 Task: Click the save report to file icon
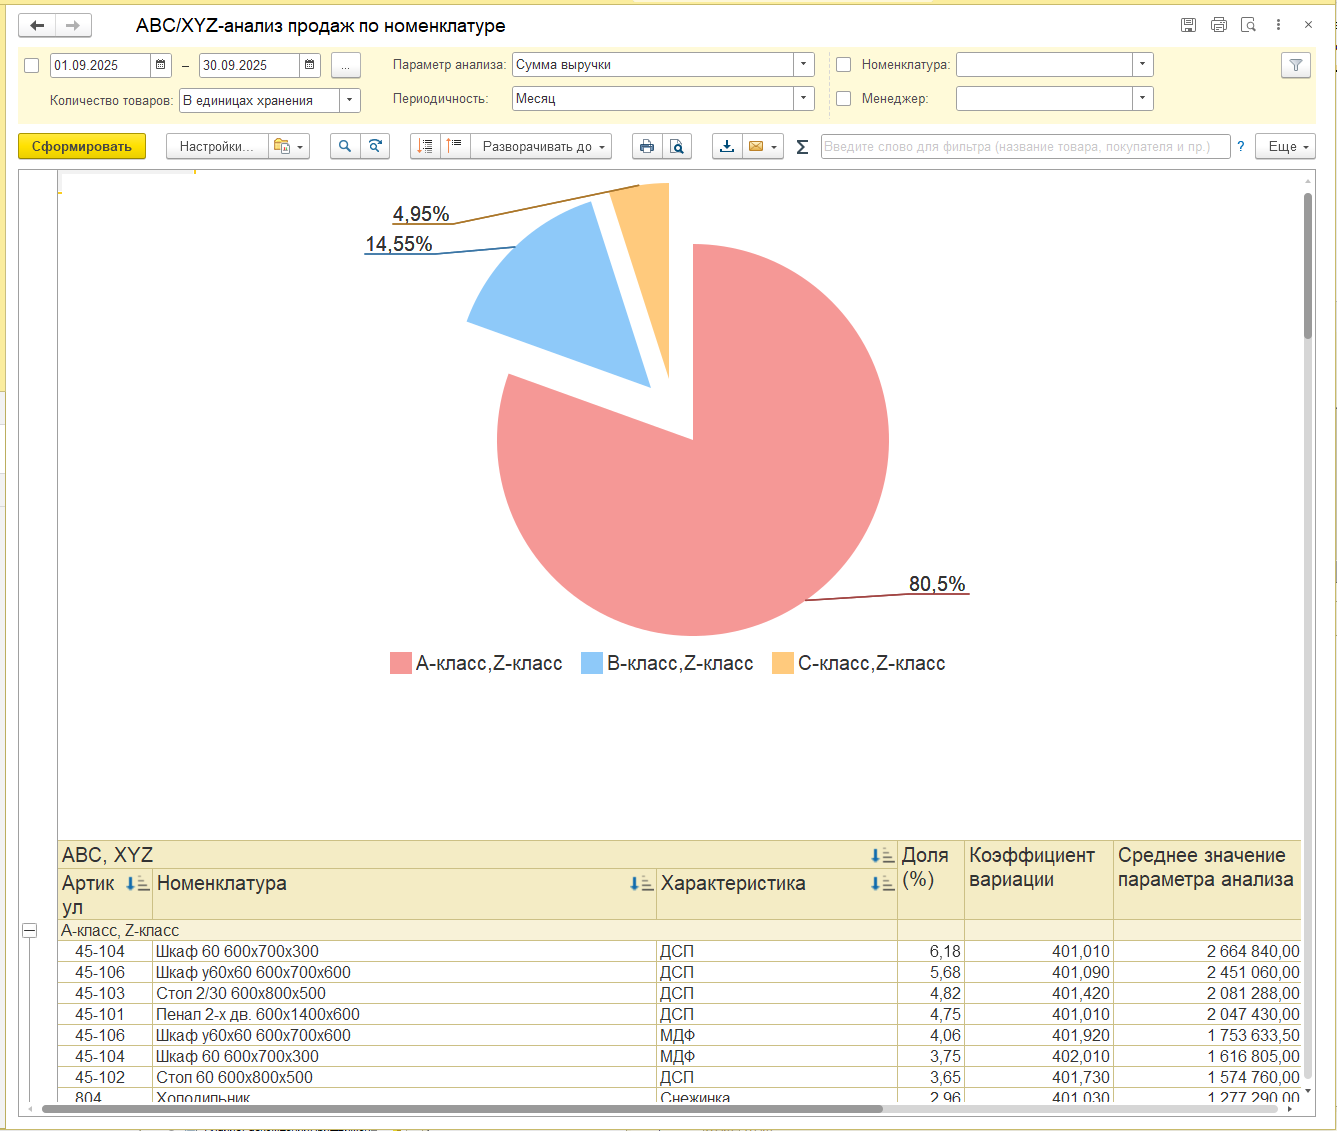pos(727,146)
